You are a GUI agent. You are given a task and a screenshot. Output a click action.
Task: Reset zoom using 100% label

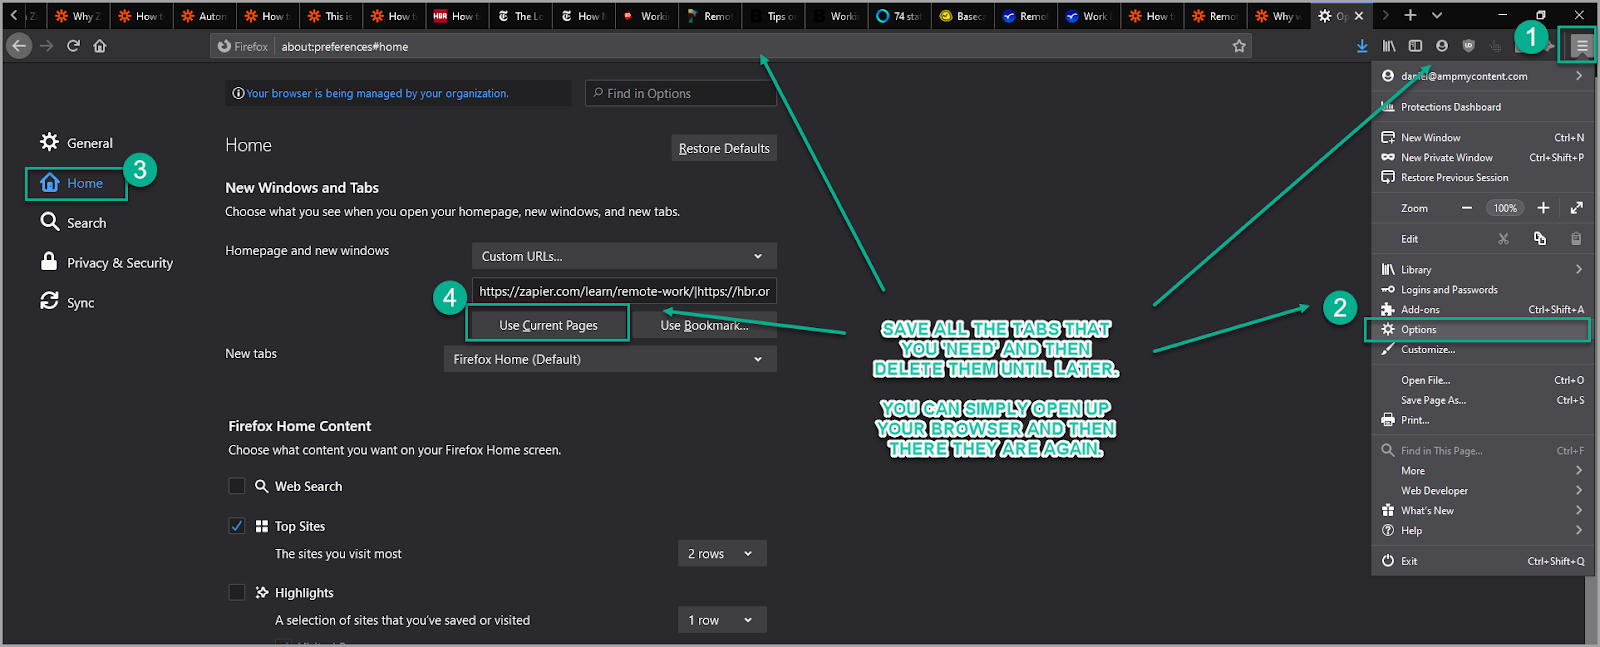coord(1505,208)
